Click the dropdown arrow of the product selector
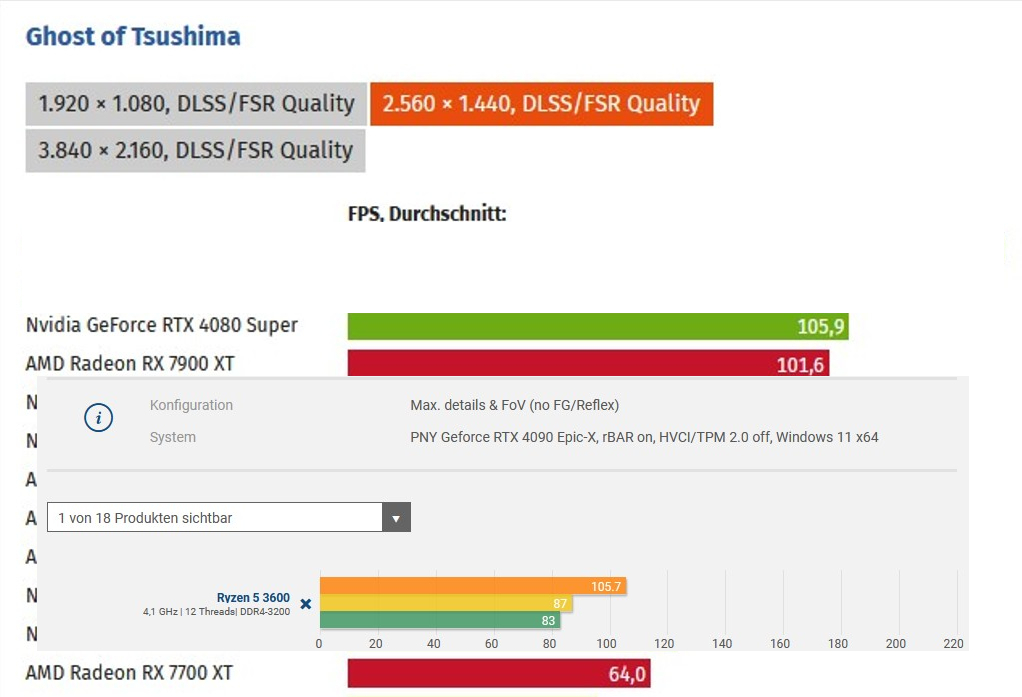Image resolution: width=1022 pixels, height=697 pixels. [x=396, y=517]
